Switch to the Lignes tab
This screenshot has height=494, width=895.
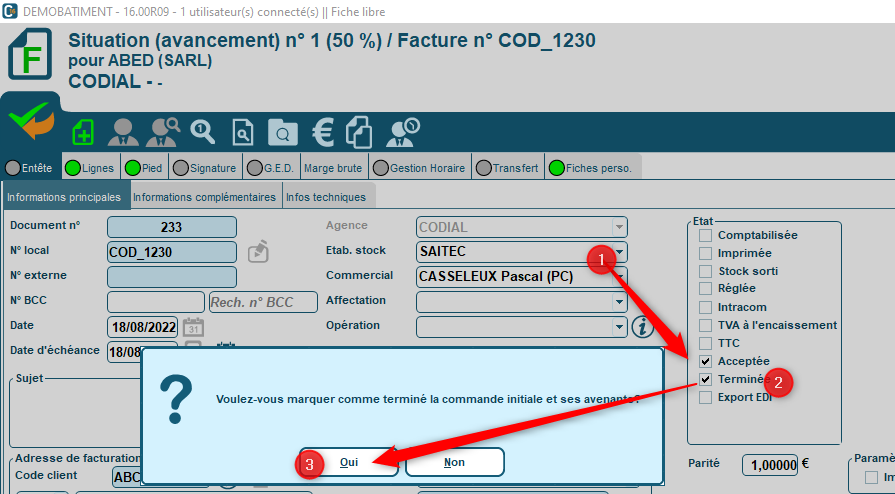click(x=91, y=168)
